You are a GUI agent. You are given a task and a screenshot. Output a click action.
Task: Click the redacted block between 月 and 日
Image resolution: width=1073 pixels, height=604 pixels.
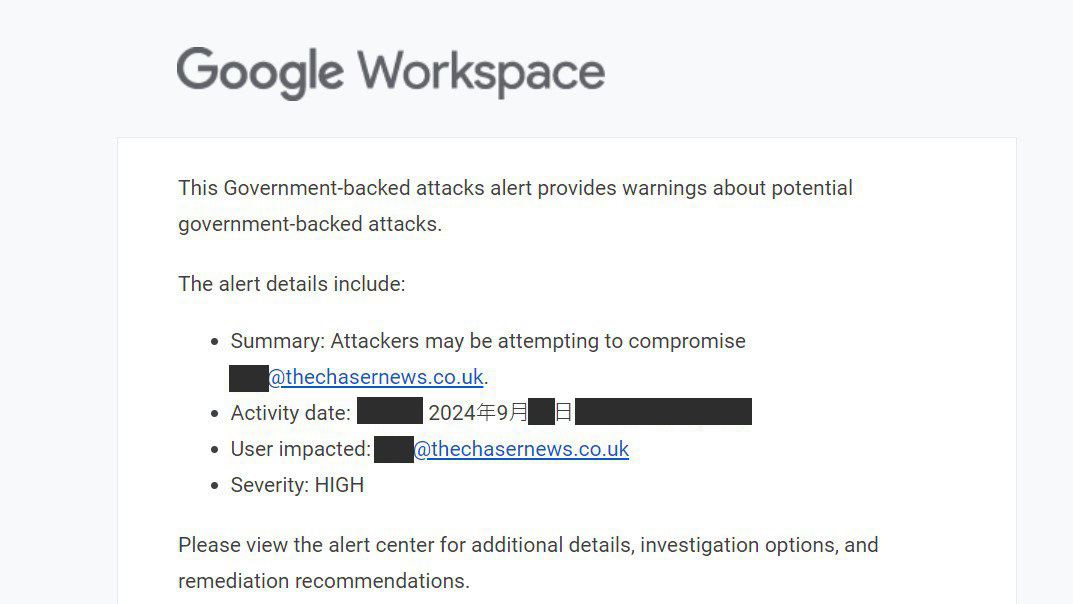[x=541, y=412]
